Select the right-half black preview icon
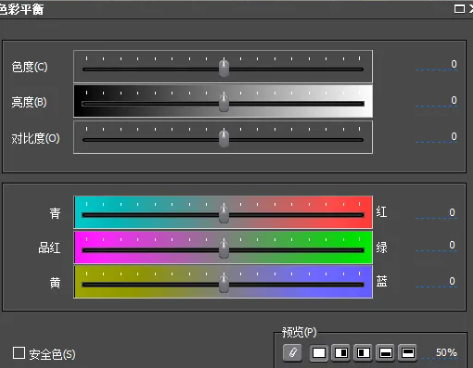The width and height of the screenshot is (473, 368). [x=341, y=353]
